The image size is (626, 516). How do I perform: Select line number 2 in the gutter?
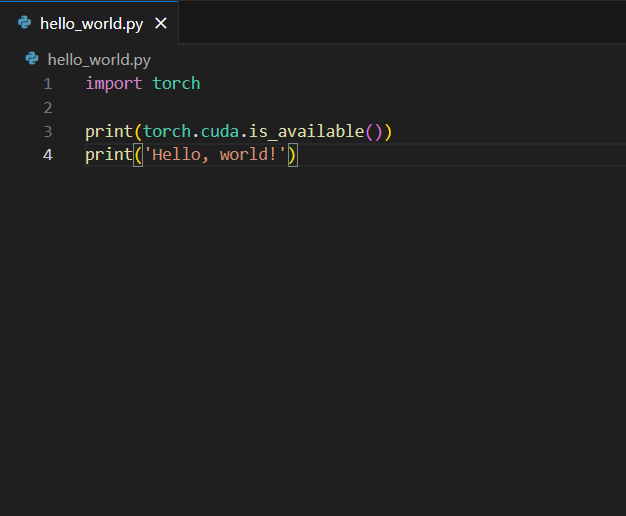coord(48,107)
